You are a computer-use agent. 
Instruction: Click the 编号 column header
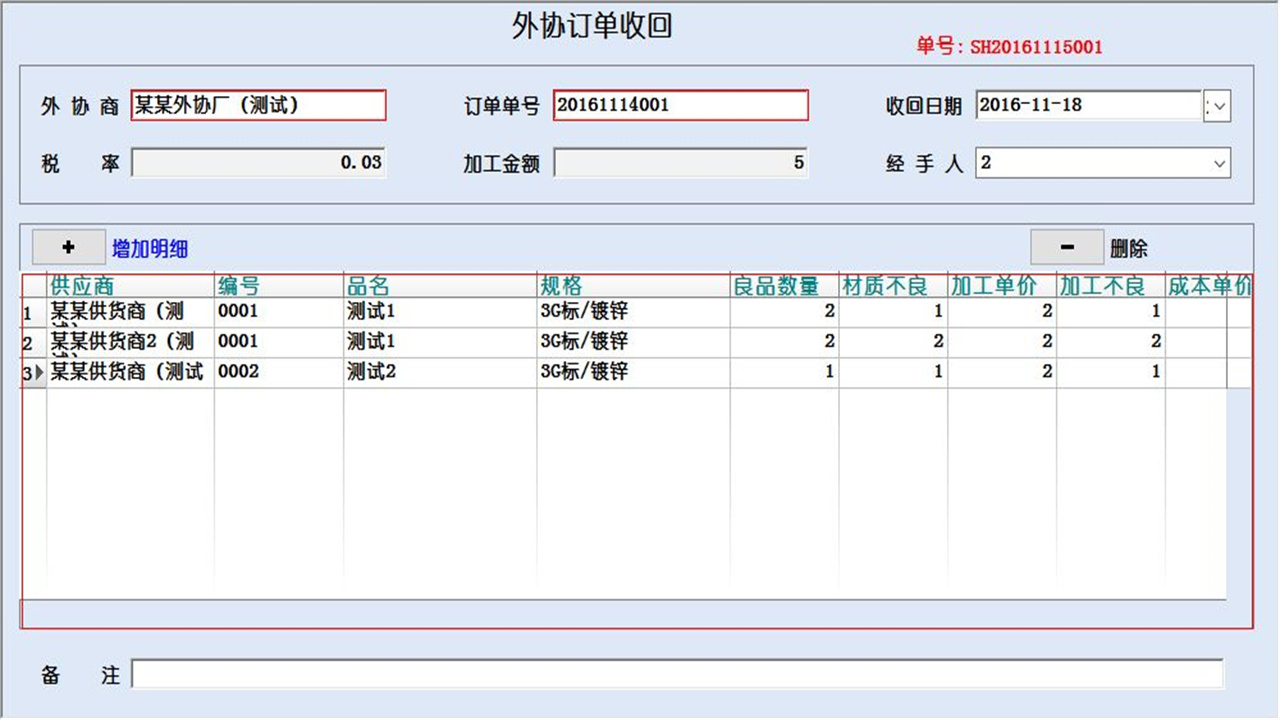coord(239,285)
